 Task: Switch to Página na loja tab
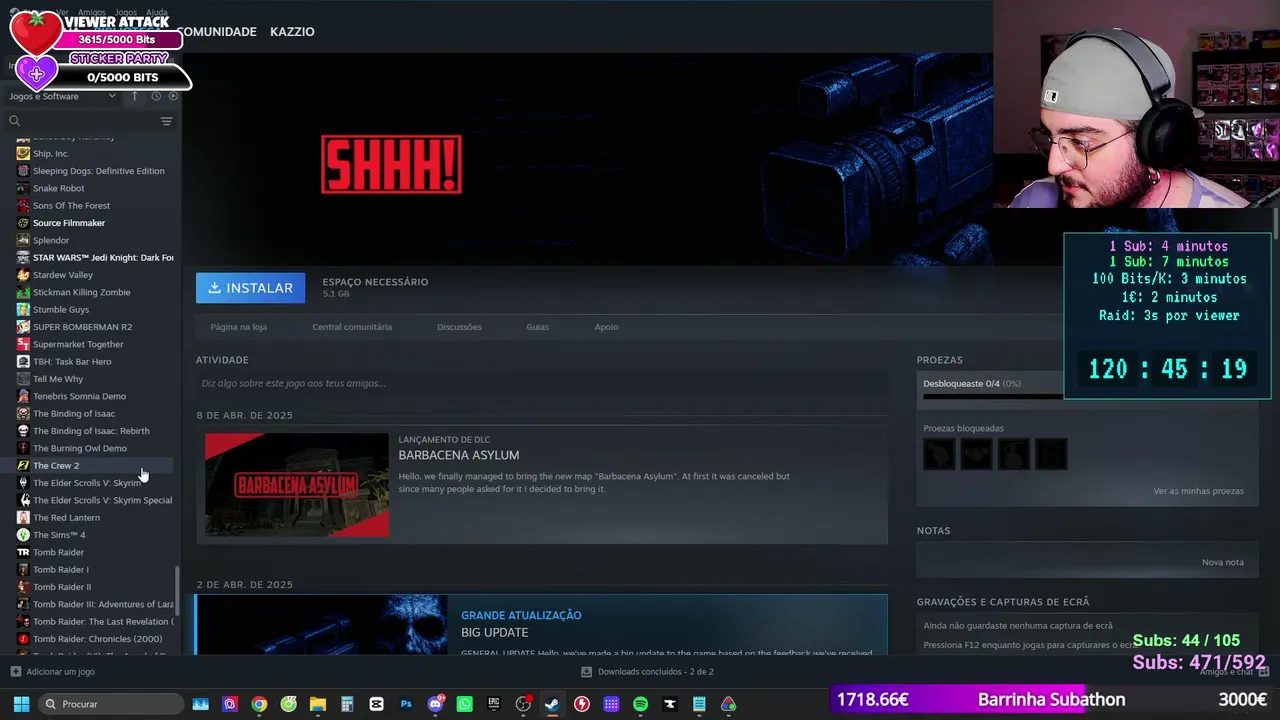tap(238, 327)
